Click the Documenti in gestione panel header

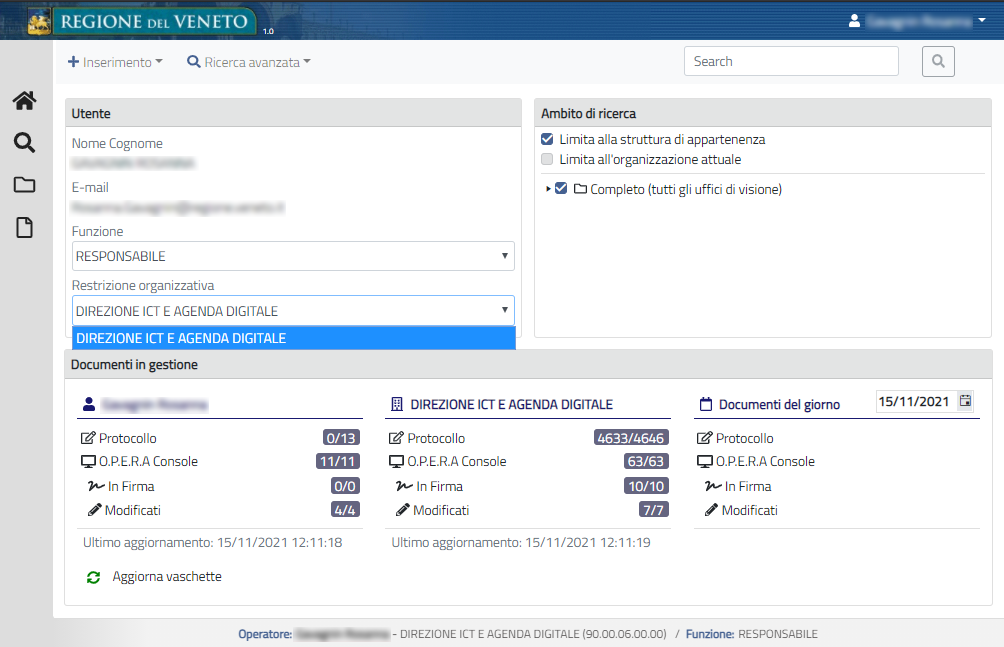528,364
